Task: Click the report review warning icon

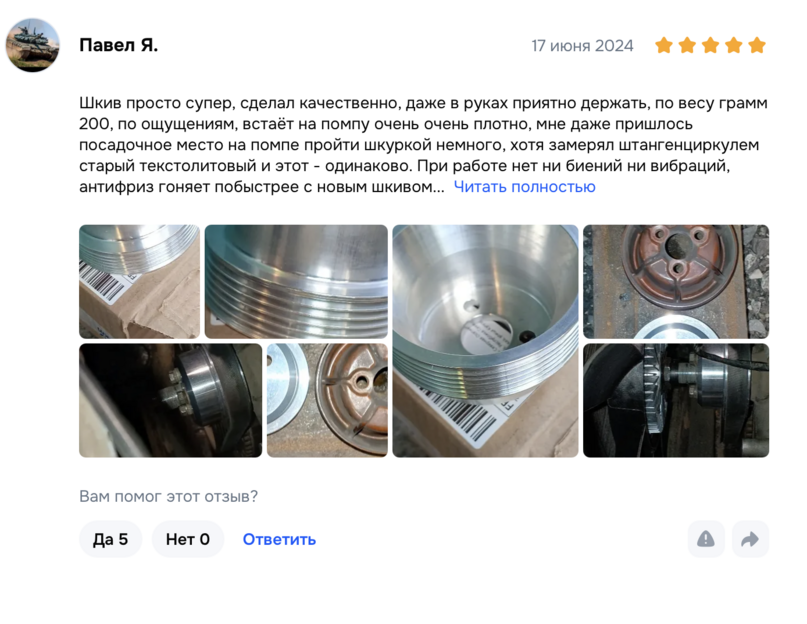Action: pos(706,539)
